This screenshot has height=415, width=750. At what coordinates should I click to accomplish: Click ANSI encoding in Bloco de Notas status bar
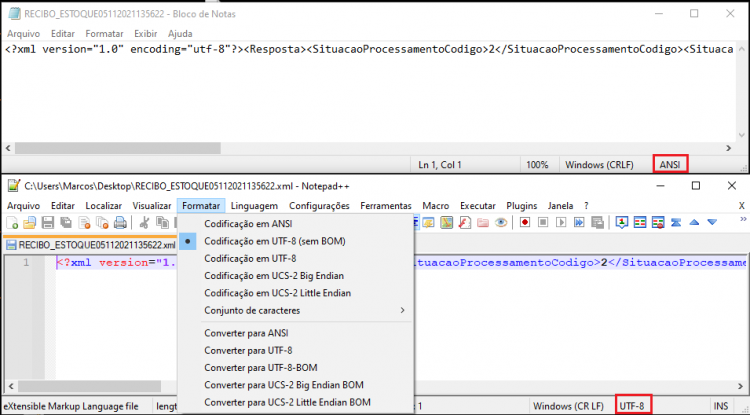(x=670, y=164)
